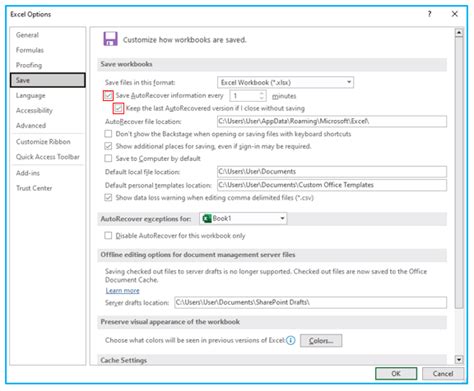Enable Don't show the Backstage checkbox
This screenshot has height=391, width=474.
pyautogui.click(x=108, y=134)
